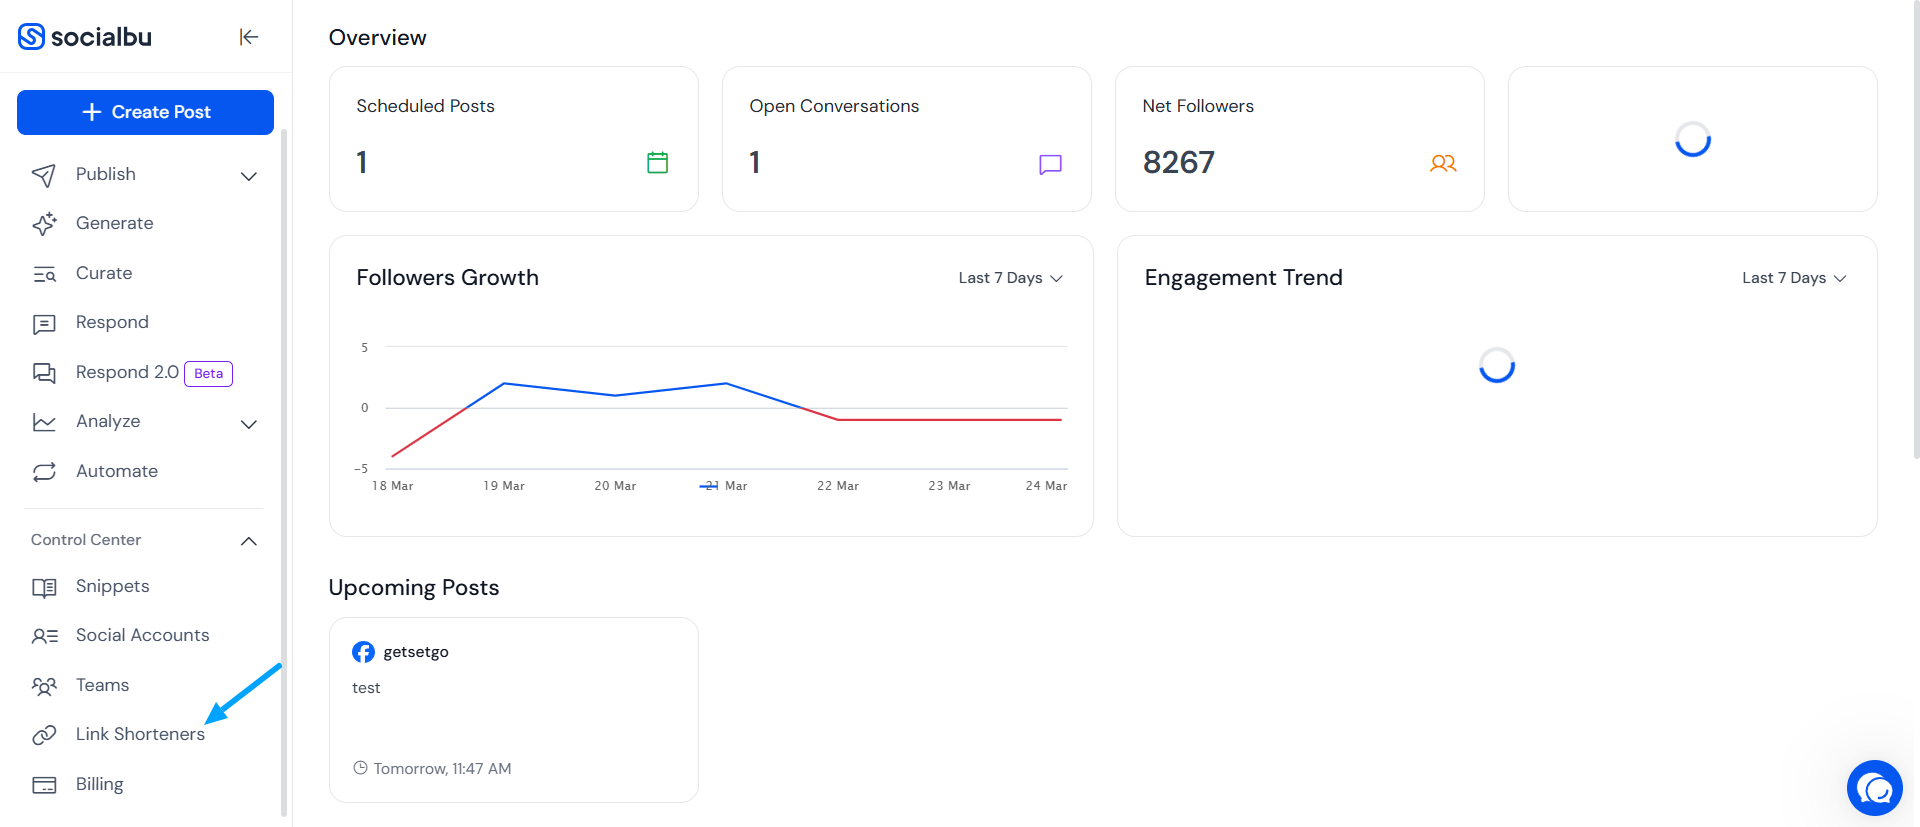Click the Link Shorteners chain icon
The height and width of the screenshot is (827, 1920).
[x=44, y=735]
